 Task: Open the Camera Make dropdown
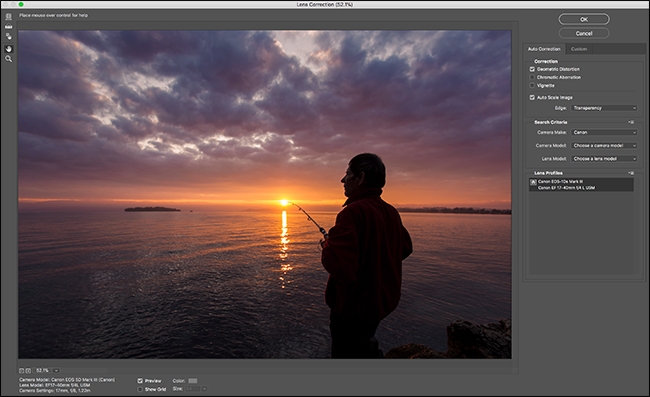coord(604,132)
